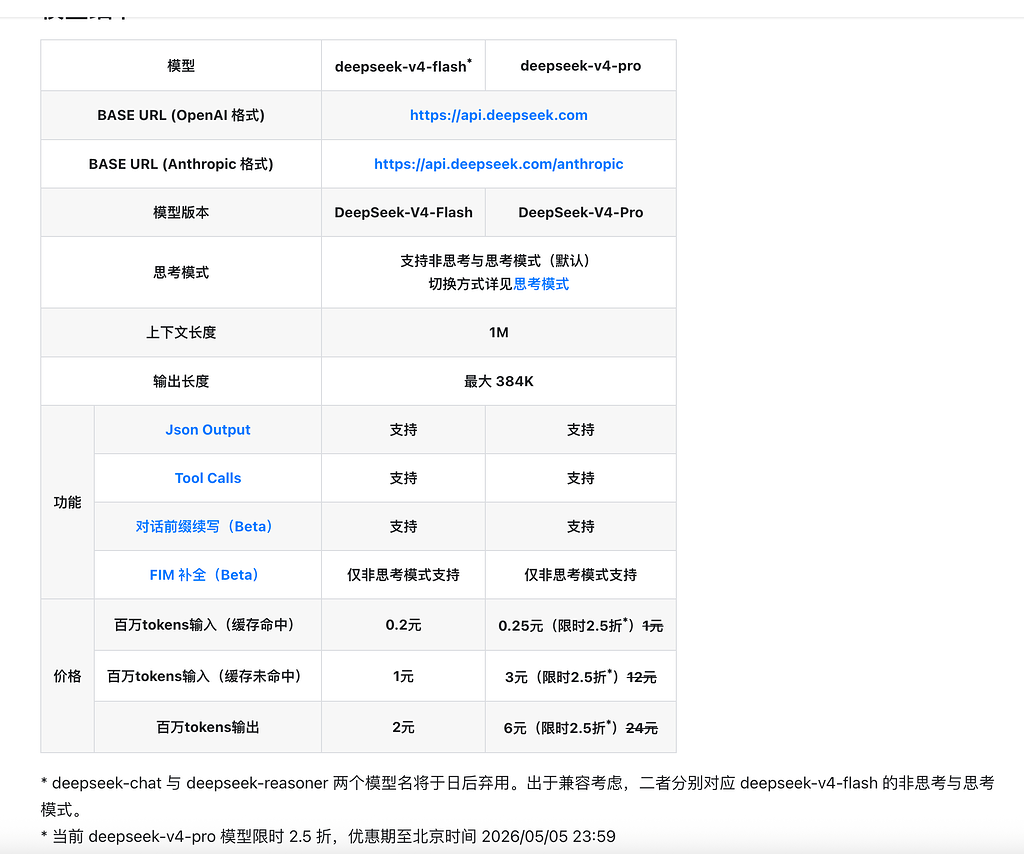Open the 思考模式 link in 切换方式详见

point(541,284)
